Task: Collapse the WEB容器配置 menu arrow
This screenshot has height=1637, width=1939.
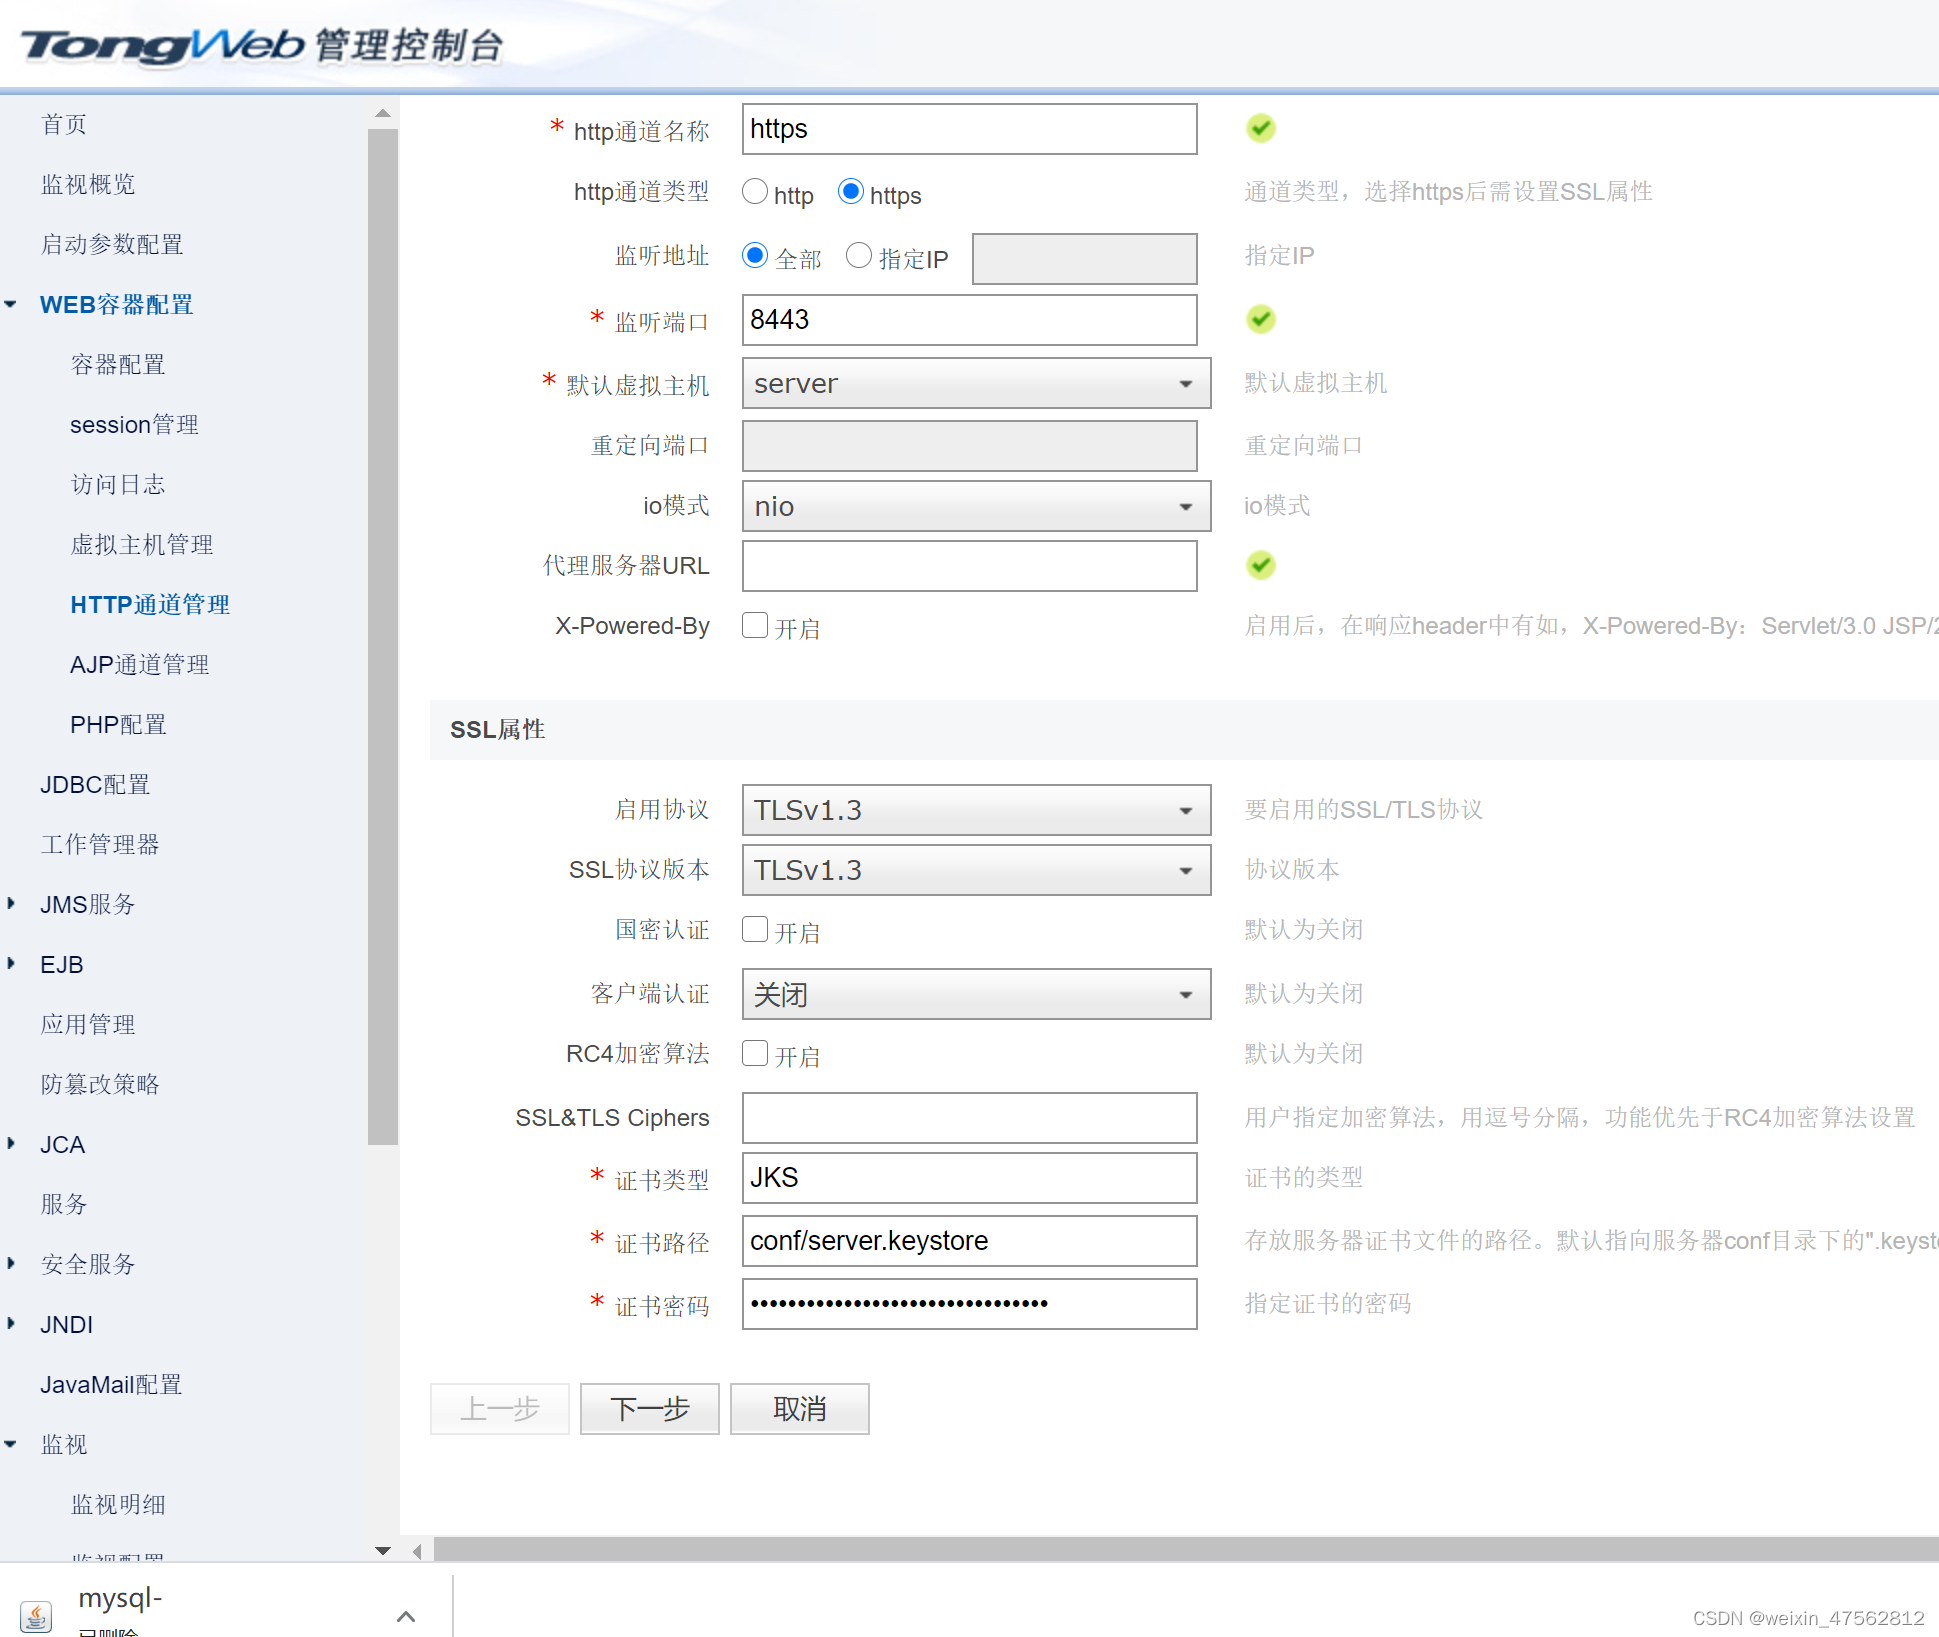Action: 11,304
